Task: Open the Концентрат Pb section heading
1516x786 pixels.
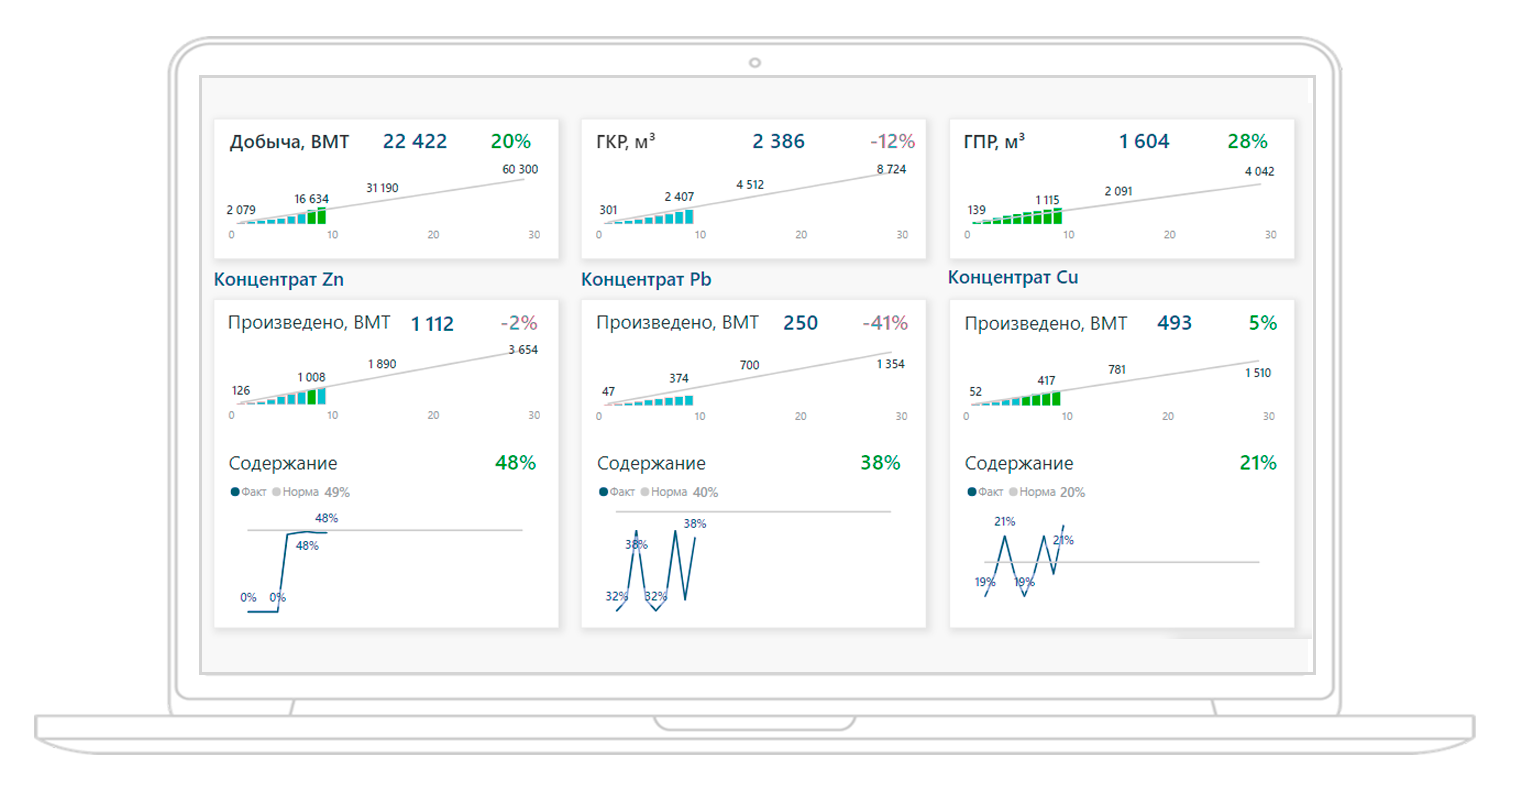Action: tap(646, 279)
